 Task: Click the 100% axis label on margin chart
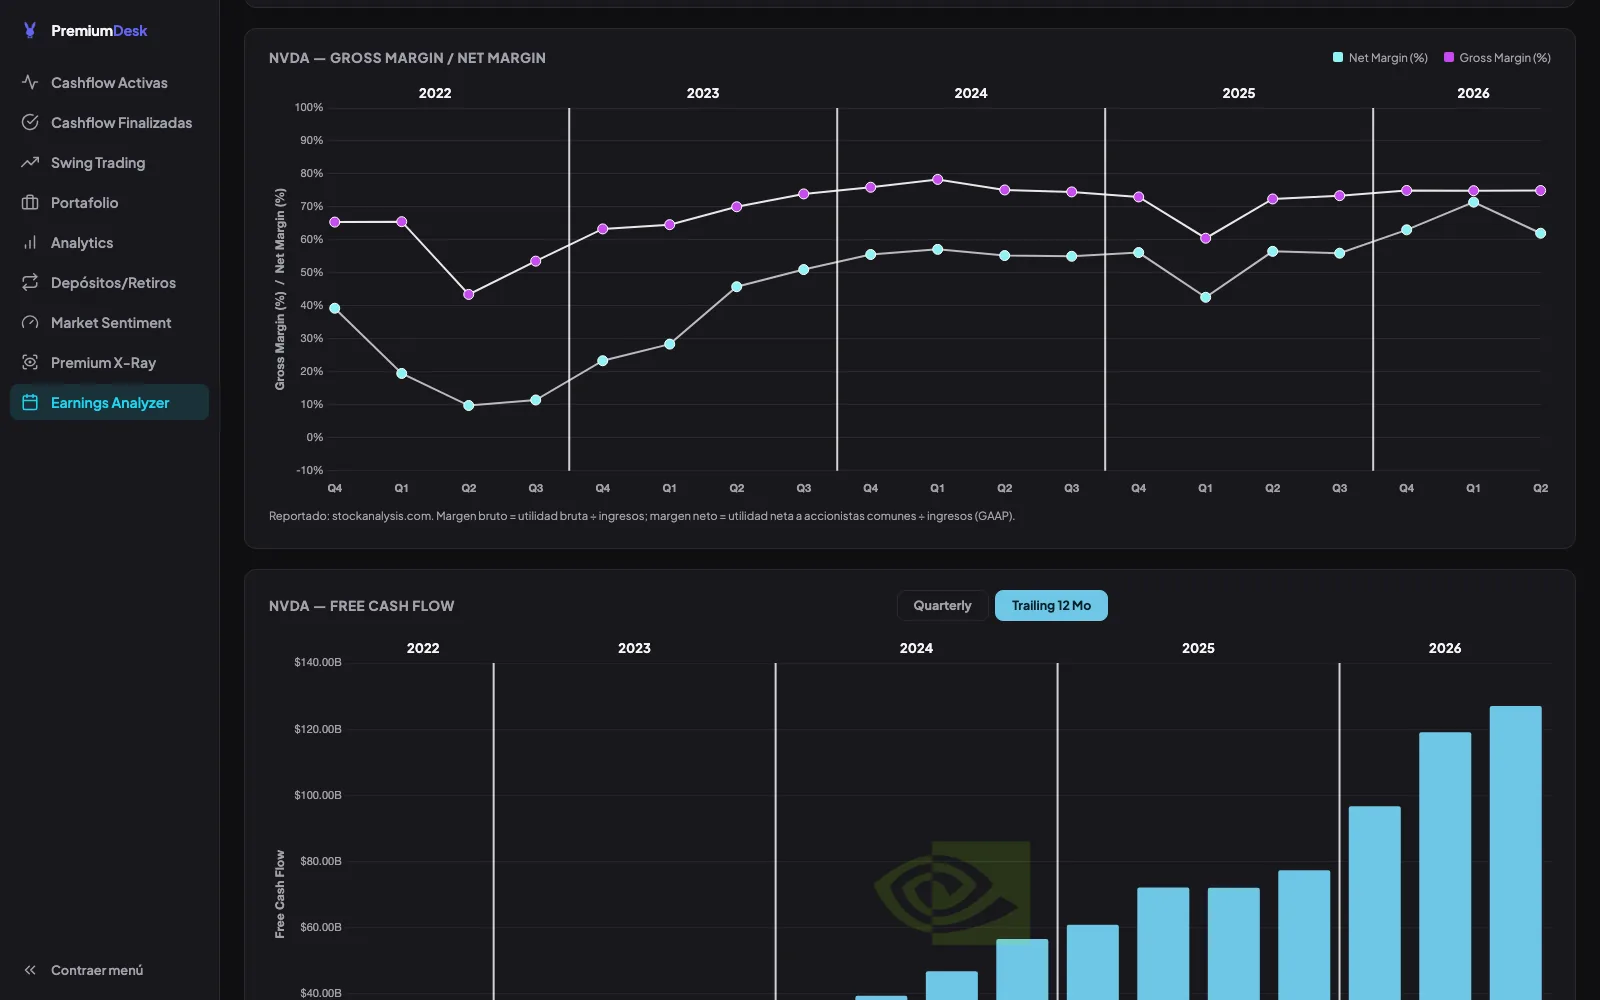point(309,108)
